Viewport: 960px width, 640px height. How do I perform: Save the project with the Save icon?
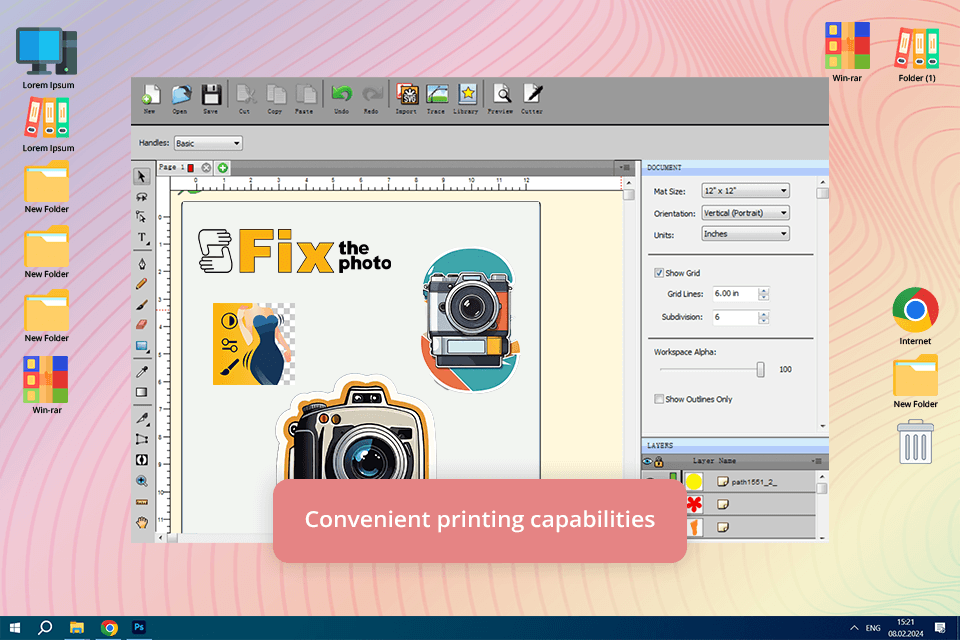tap(211, 98)
